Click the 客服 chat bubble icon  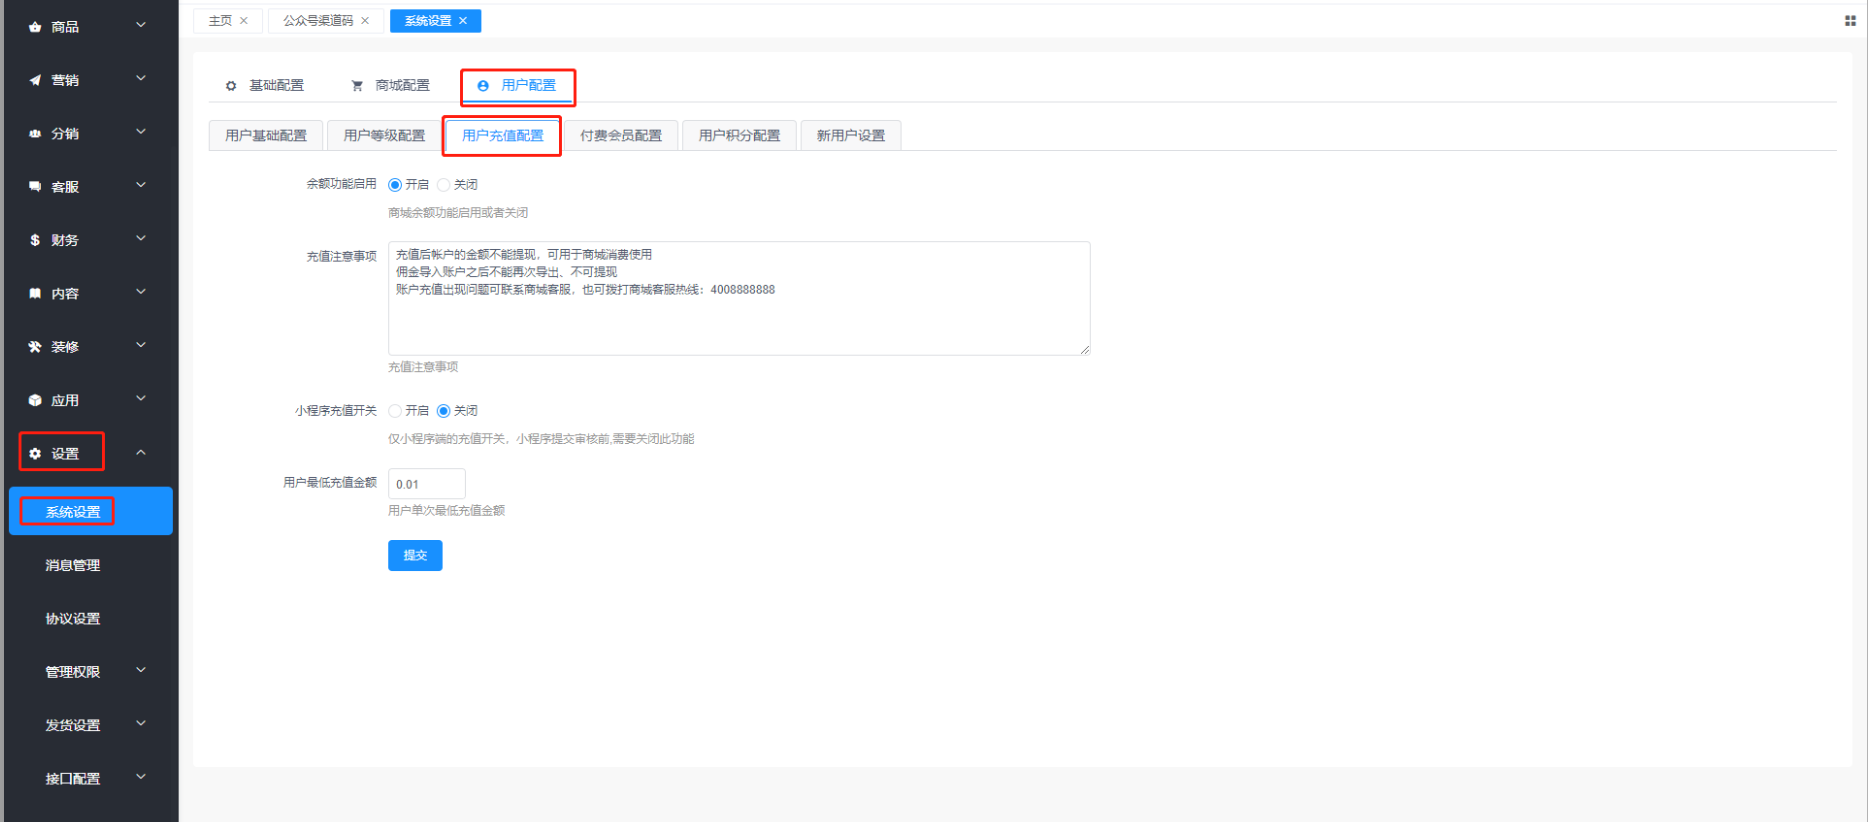coord(35,187)
